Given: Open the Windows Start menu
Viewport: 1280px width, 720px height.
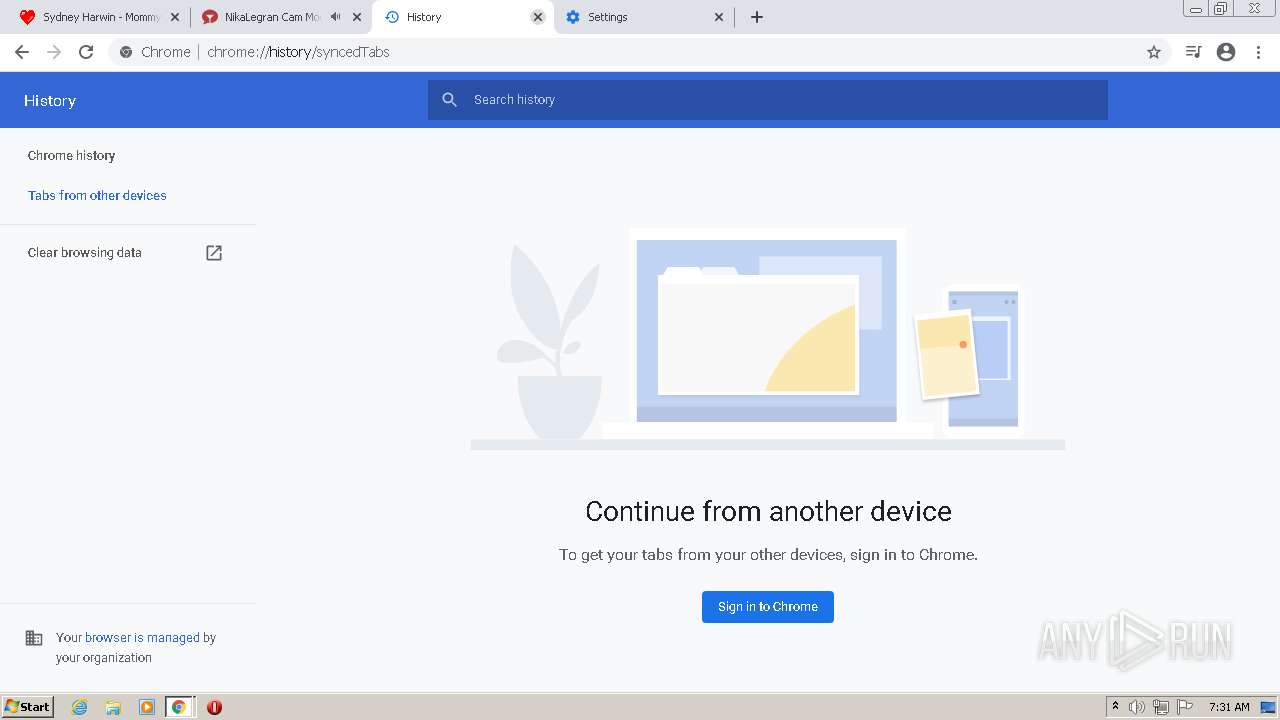Looking at the screenshot, I should click(x=28, y=707).
